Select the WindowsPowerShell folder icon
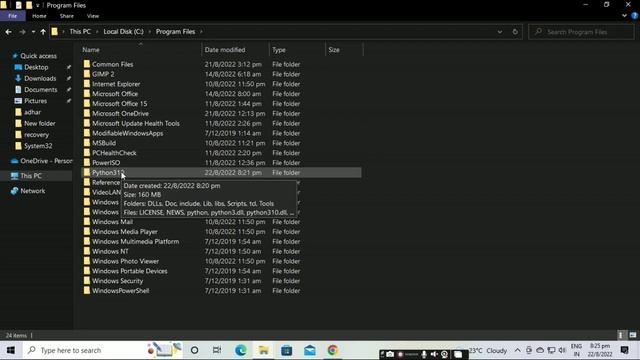The height and width of the screenshot is (360, 640). [87, 291]
